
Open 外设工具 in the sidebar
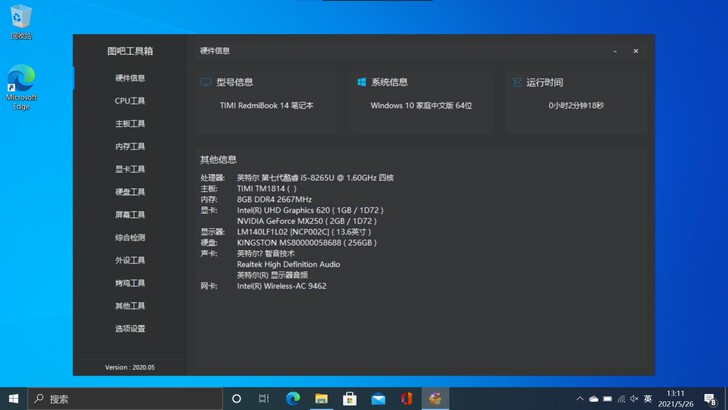130,260
